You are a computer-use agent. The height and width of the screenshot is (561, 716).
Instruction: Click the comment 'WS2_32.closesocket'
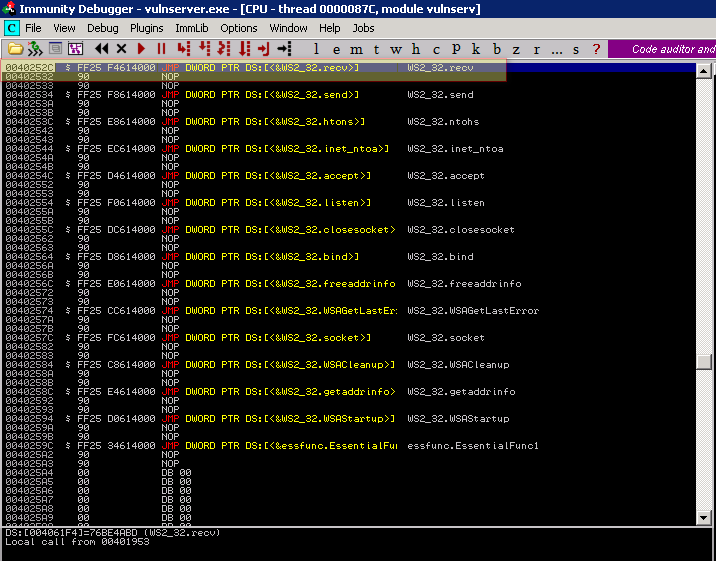point(461,230)
